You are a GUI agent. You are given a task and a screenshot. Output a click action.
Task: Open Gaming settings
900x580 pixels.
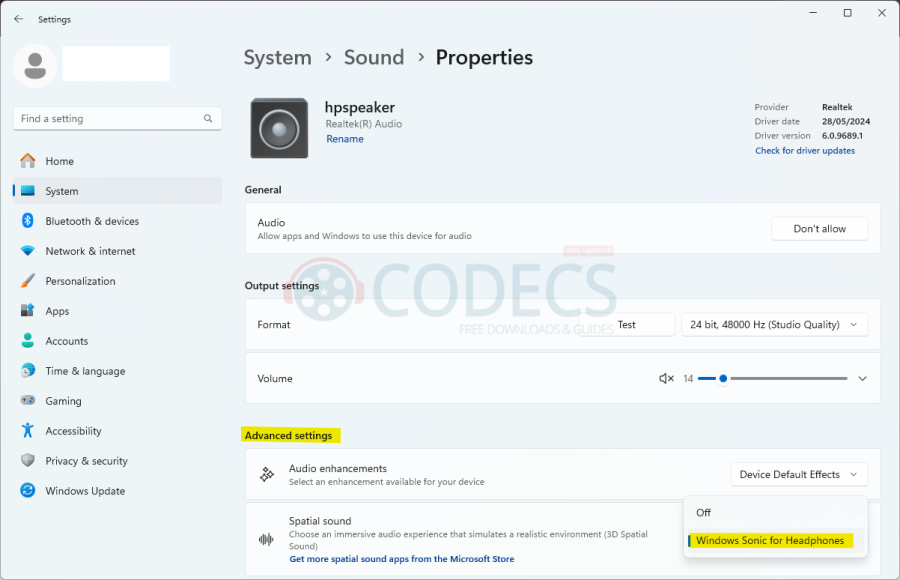pyautogui.click(x=117, y=400)
